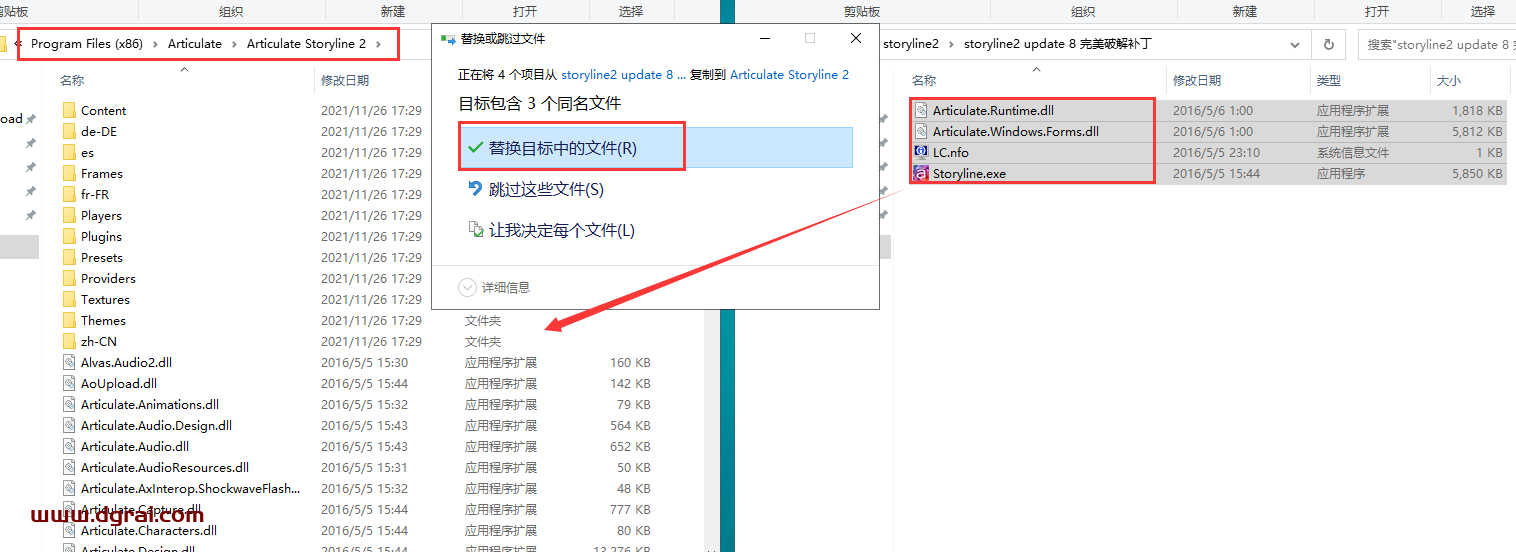Click storyline2 breadcrumb in right window

point(912,44)
